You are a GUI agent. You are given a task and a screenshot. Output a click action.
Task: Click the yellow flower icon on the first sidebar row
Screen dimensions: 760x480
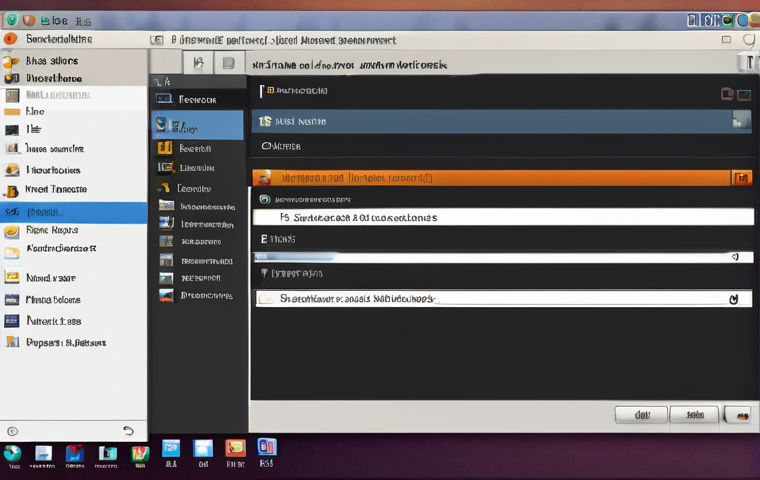(x=11, y=62)
